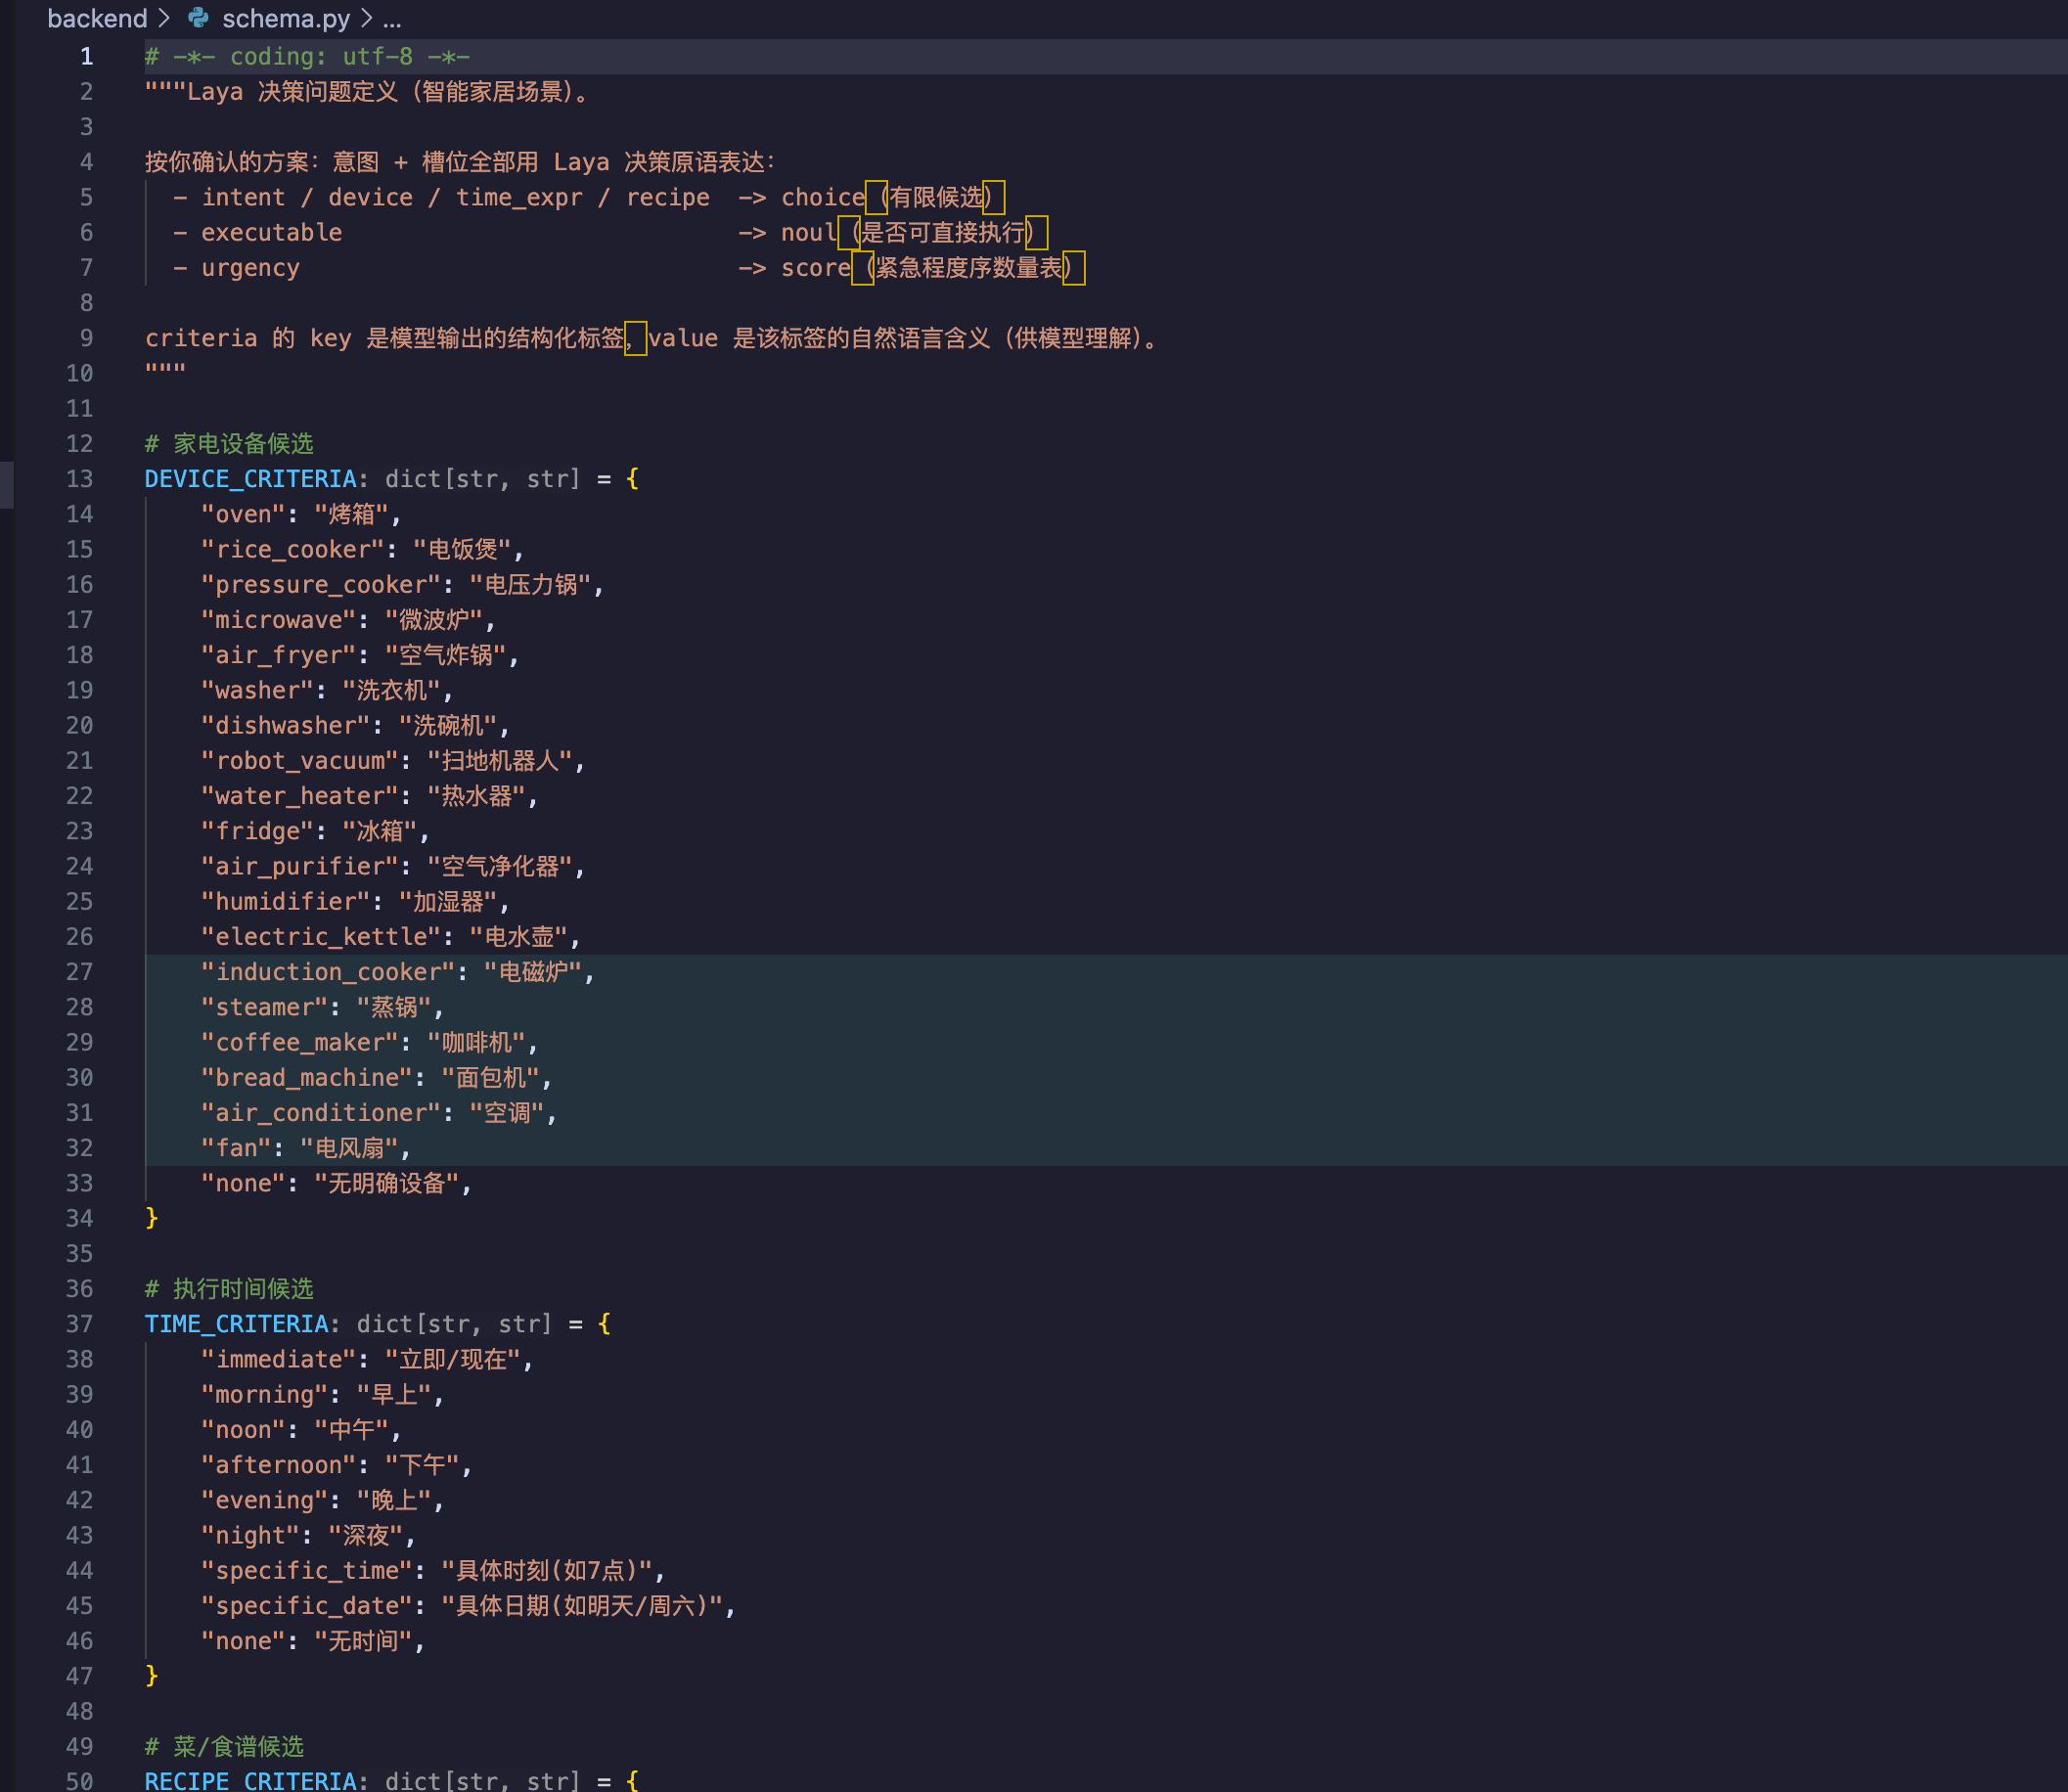Click the closing brace on line 34
Viewport: 2068px width, 1792px height.
coord(152,1218)
